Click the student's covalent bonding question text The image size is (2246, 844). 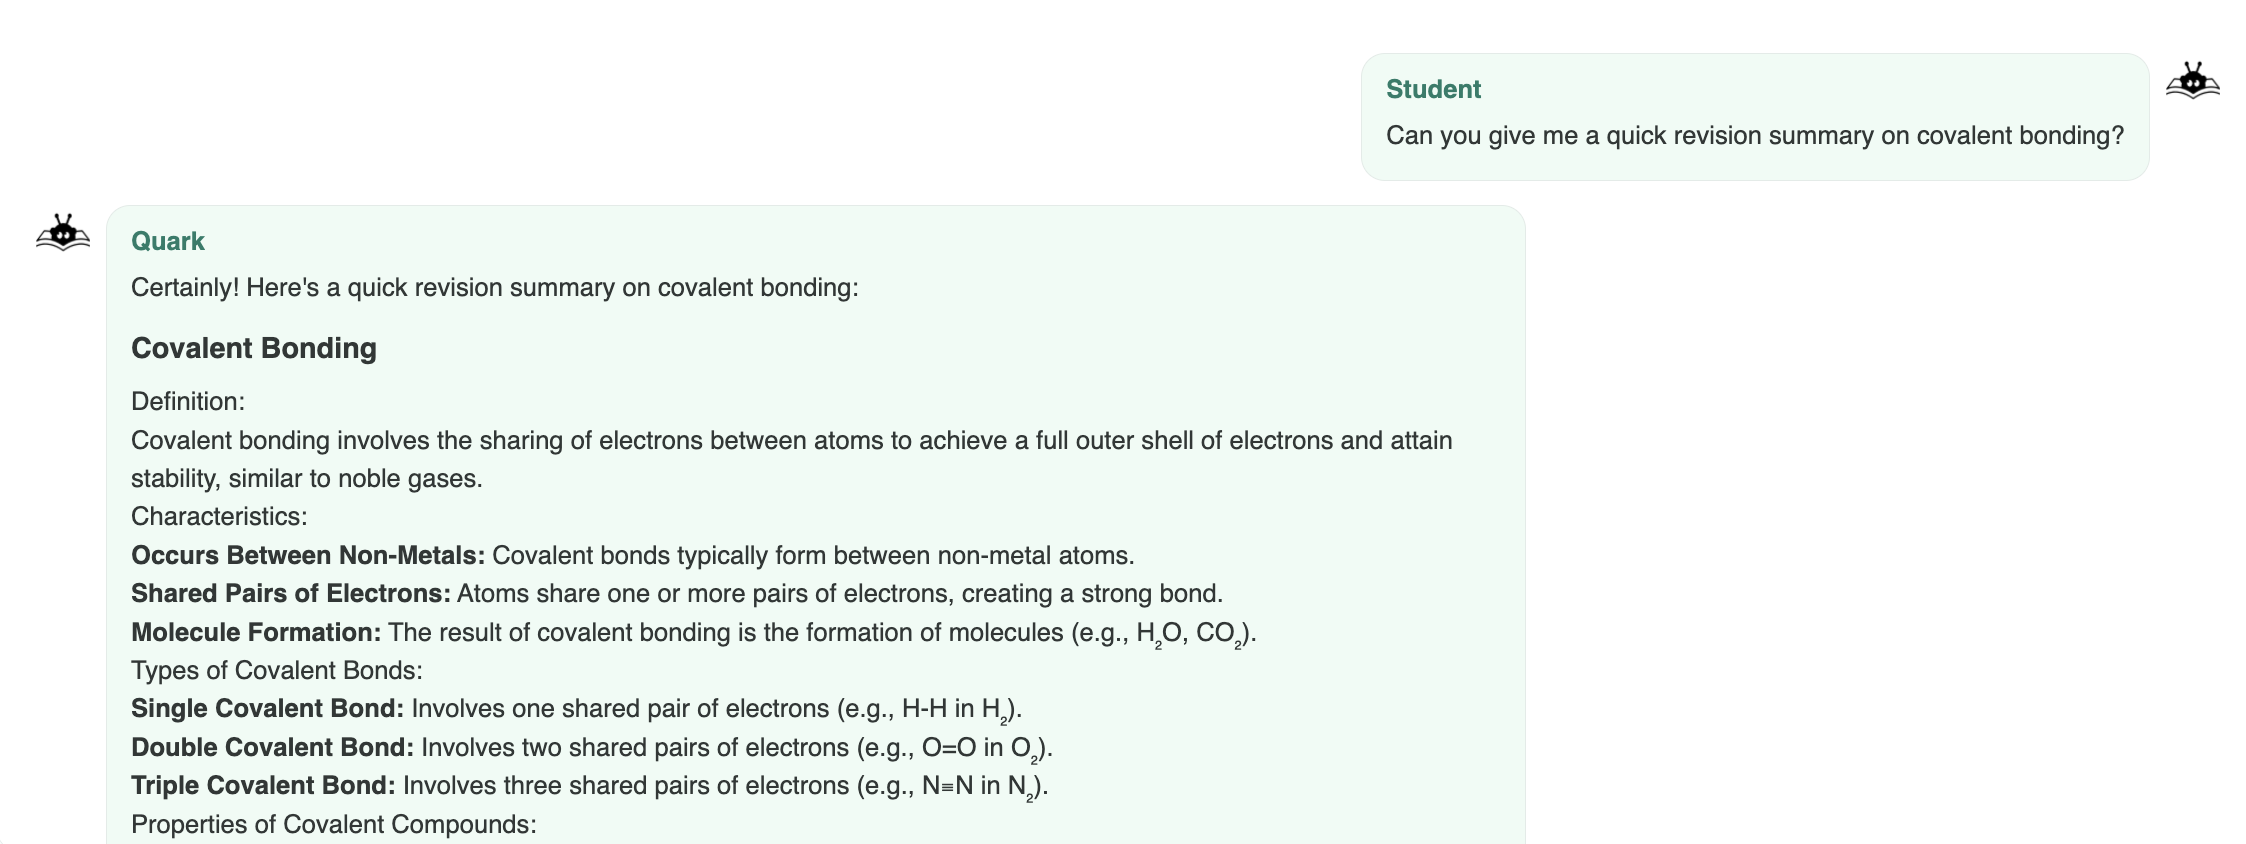(1754, 136)
